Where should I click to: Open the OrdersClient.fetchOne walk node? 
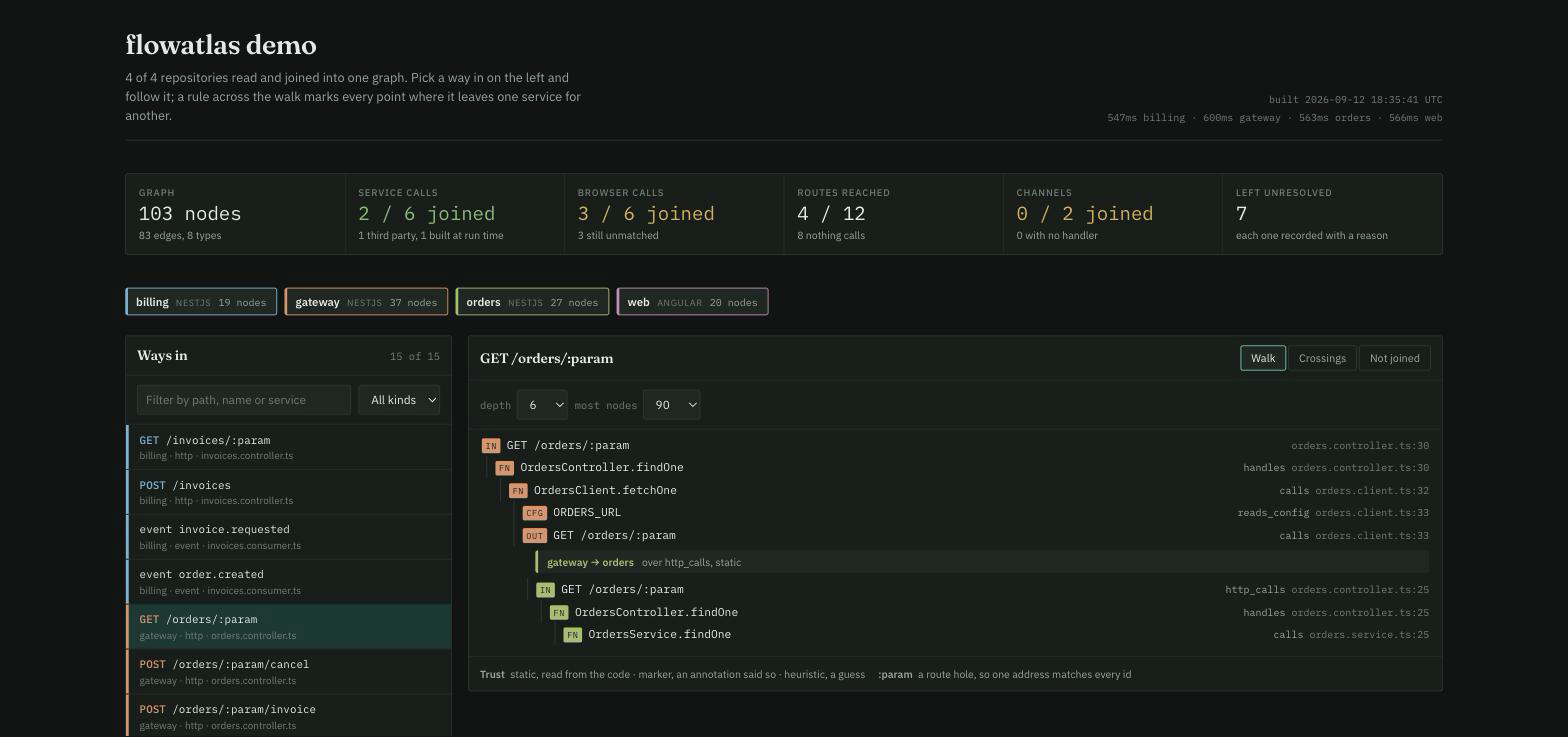pos(605,491)
